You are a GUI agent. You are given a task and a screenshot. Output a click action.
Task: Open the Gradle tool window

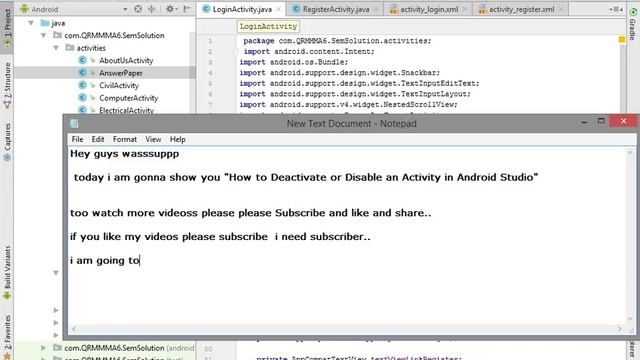[632, 24]
